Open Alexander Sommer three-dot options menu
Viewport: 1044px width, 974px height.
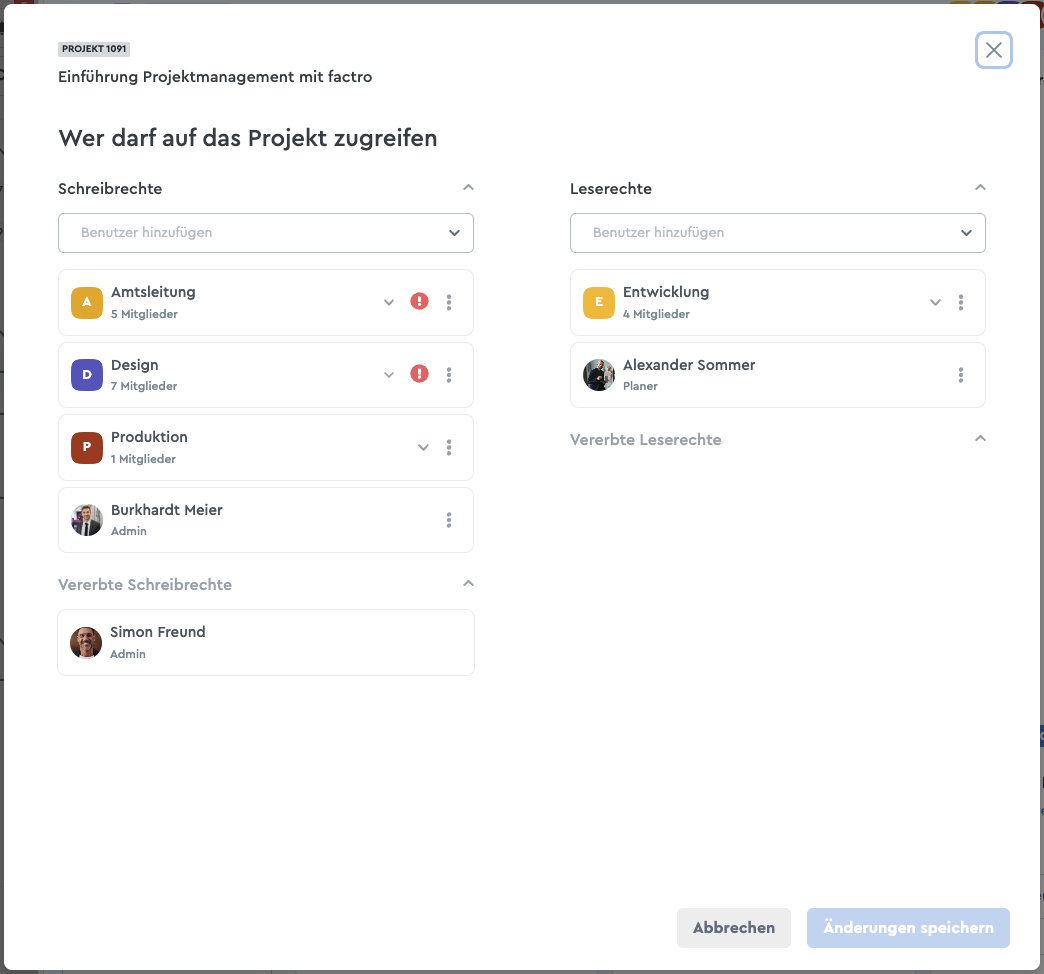coord(960,375)
